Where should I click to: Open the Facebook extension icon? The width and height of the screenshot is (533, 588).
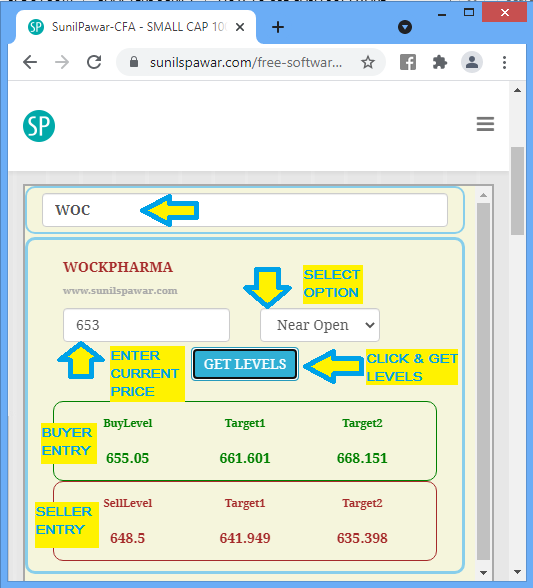point(408,62)
